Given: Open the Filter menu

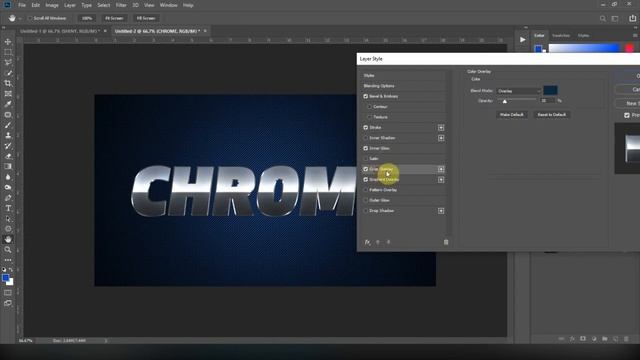Looking at the screenshot, I should (x=121, y=5).
